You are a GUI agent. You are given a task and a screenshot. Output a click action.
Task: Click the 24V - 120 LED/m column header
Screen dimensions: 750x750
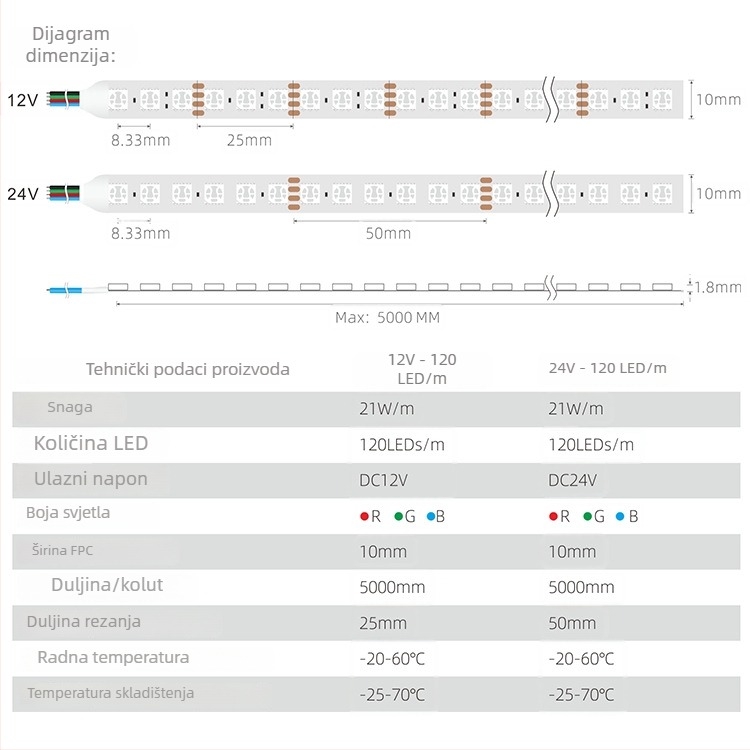pos(607,368)
